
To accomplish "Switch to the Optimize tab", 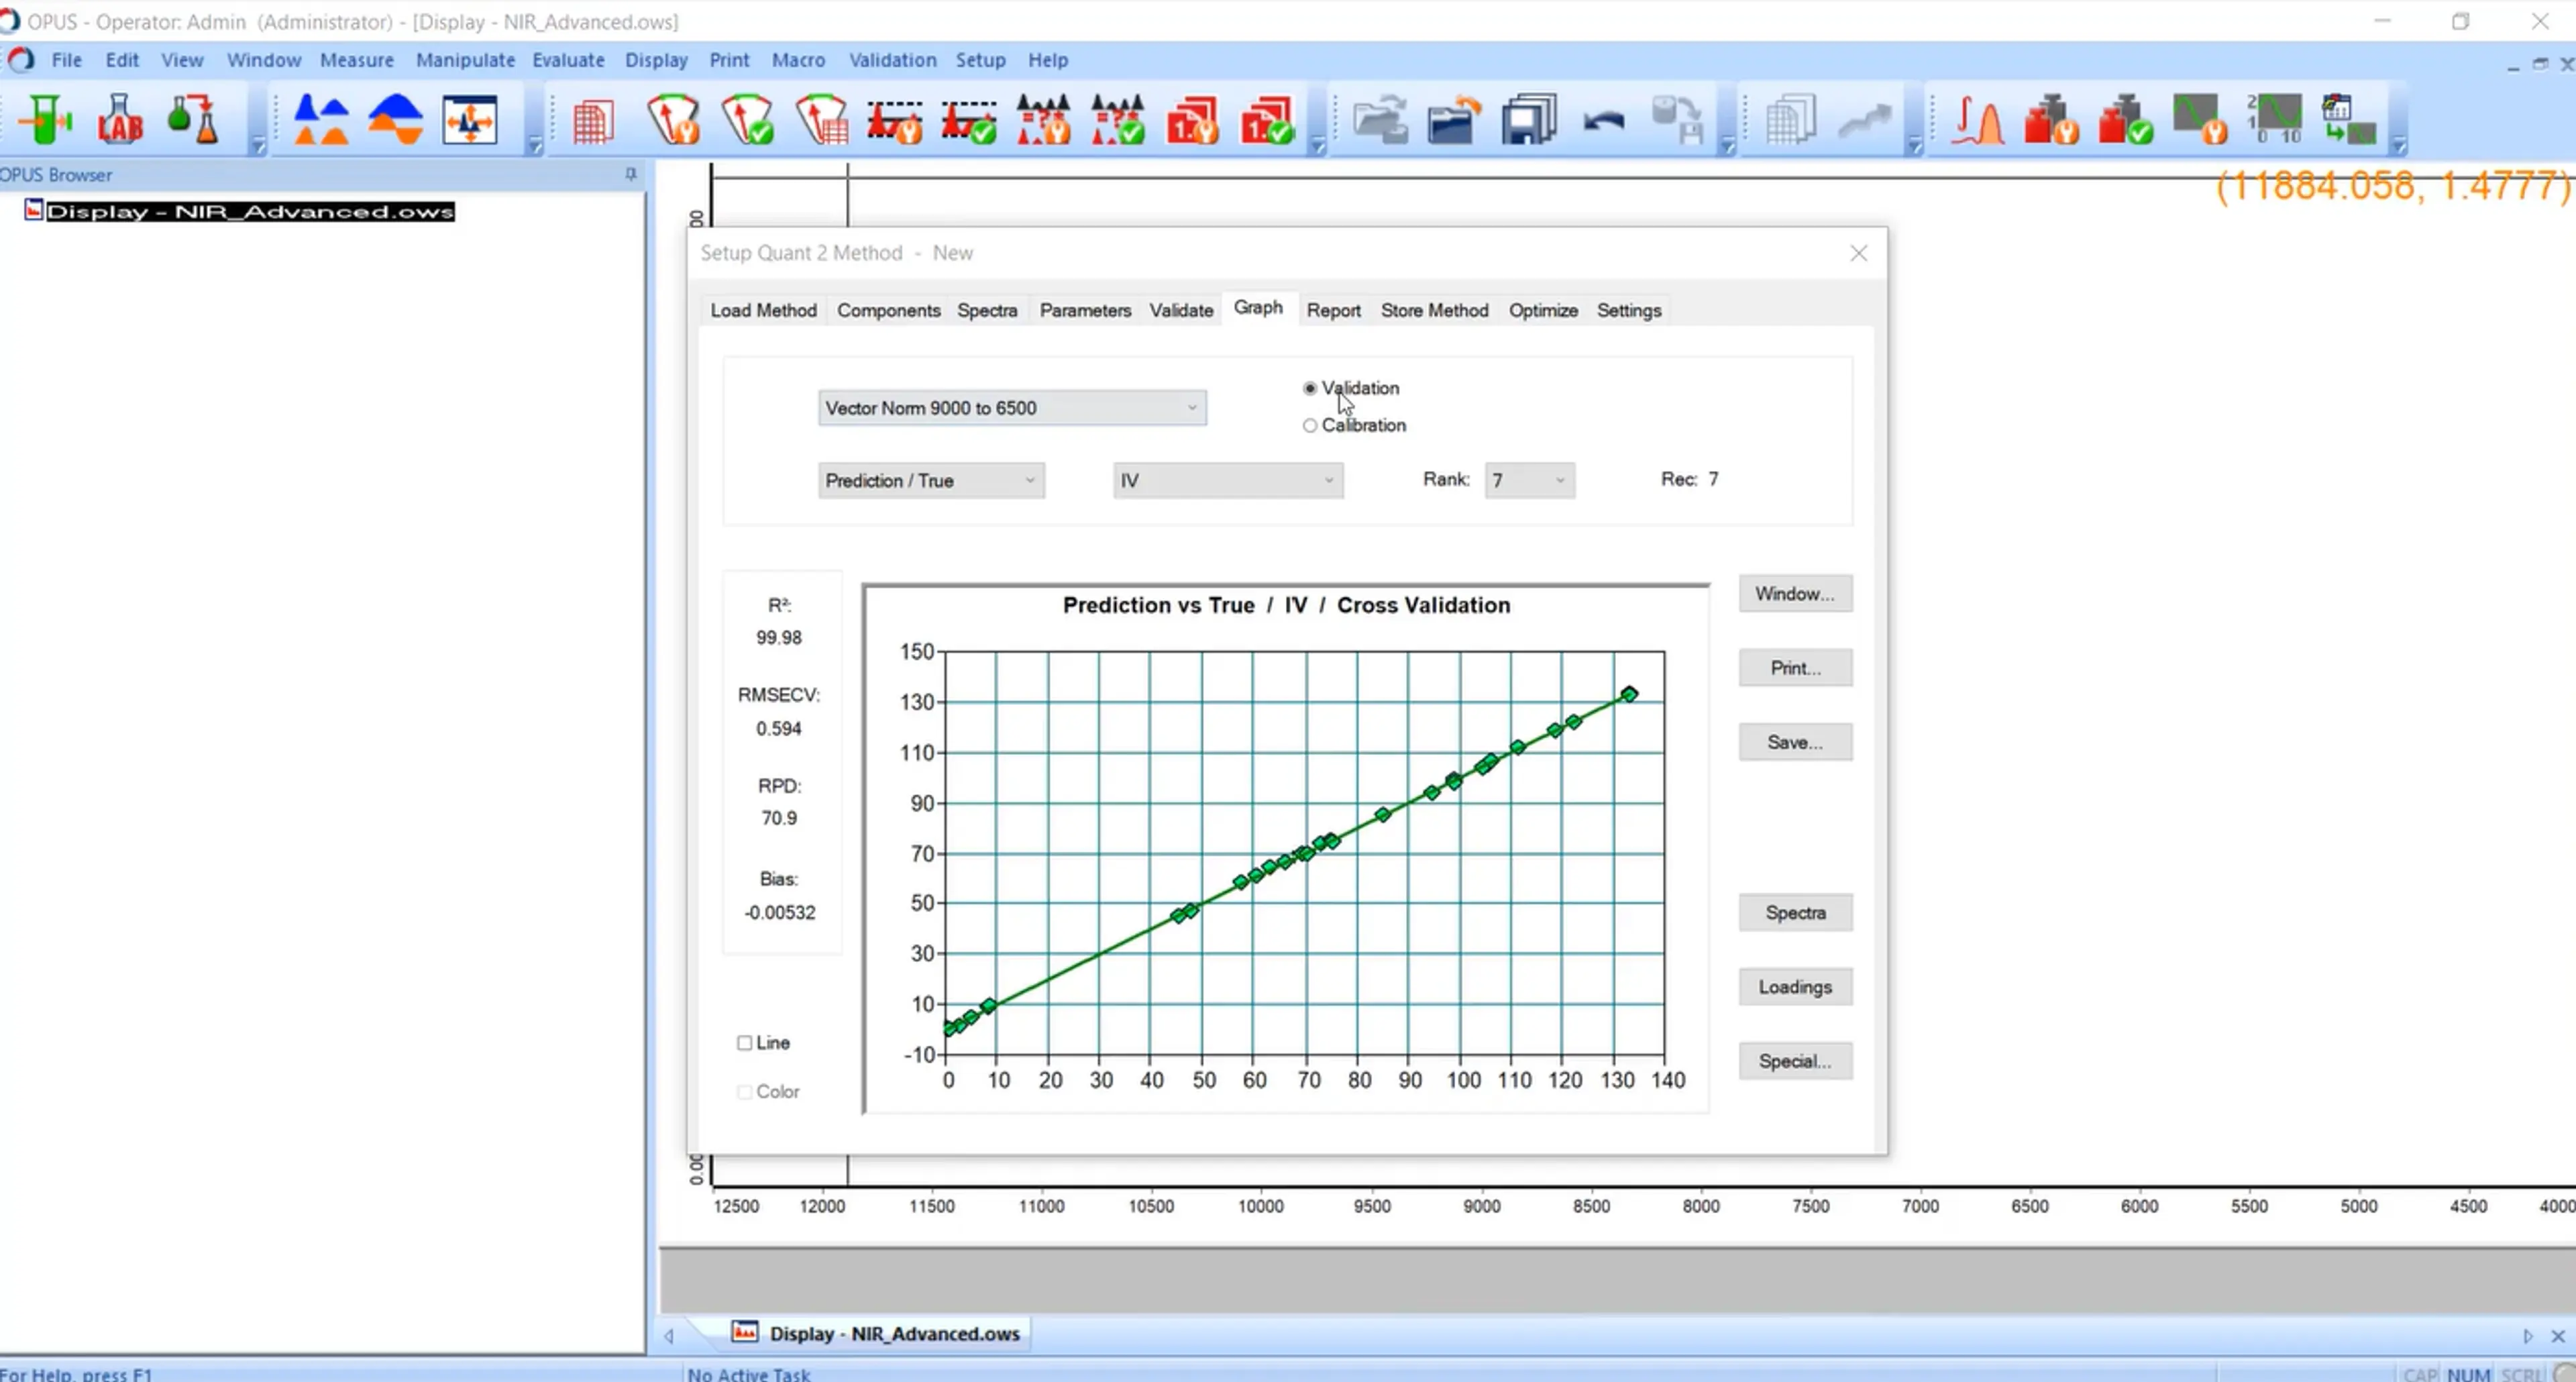I will point(1543,310).
